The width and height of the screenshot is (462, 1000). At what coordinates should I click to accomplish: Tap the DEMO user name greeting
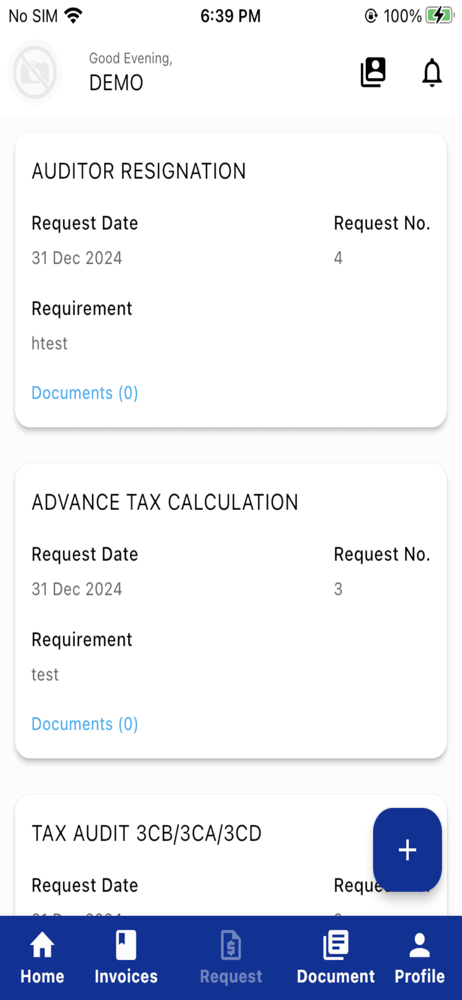point(116,83)
